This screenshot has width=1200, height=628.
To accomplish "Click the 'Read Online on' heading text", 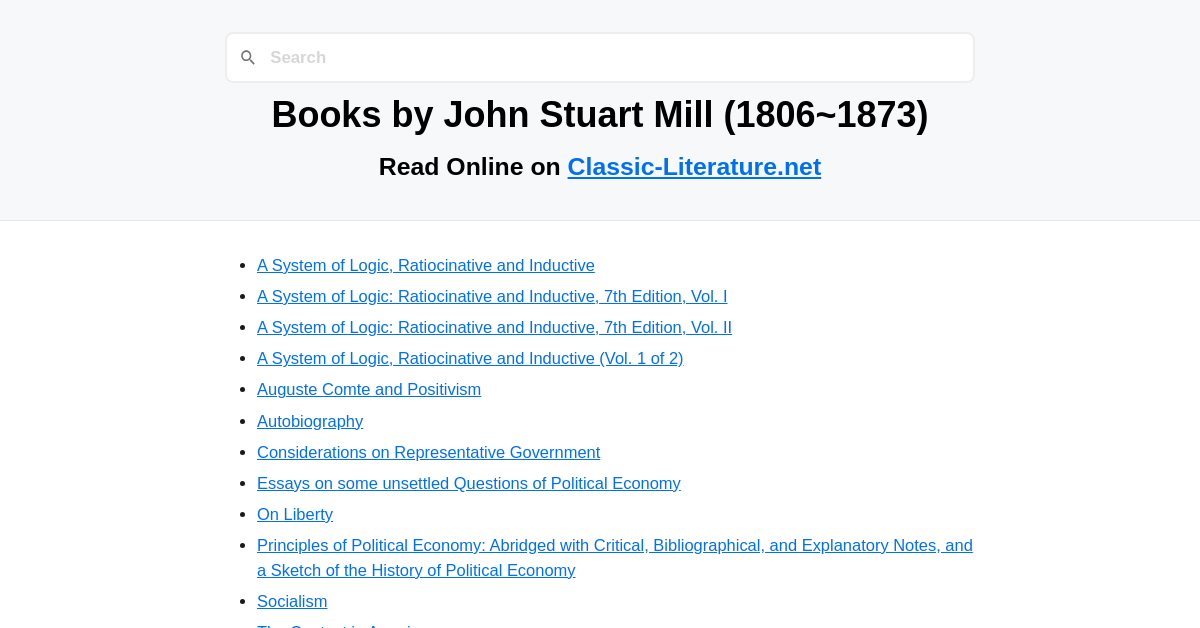I will (x=470, y=166).
